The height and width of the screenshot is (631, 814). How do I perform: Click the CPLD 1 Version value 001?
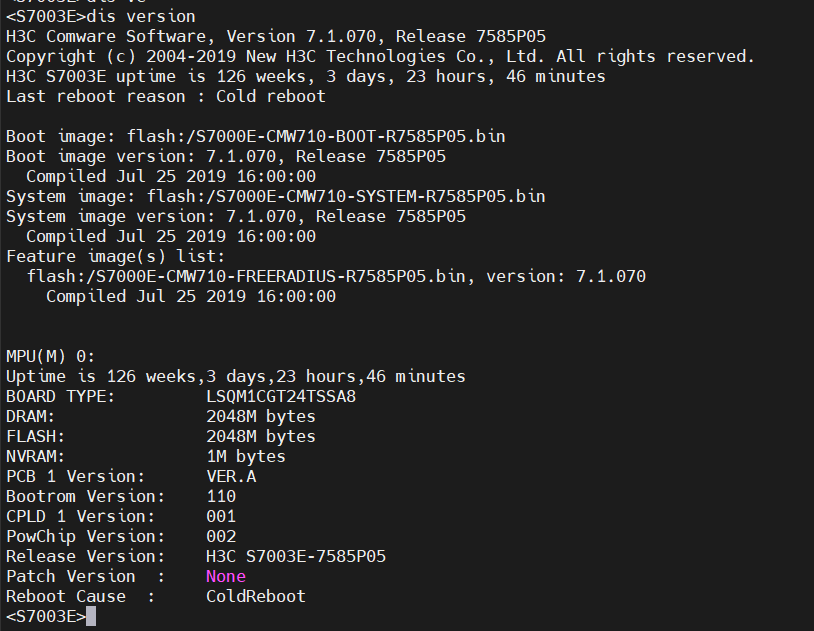221,516
